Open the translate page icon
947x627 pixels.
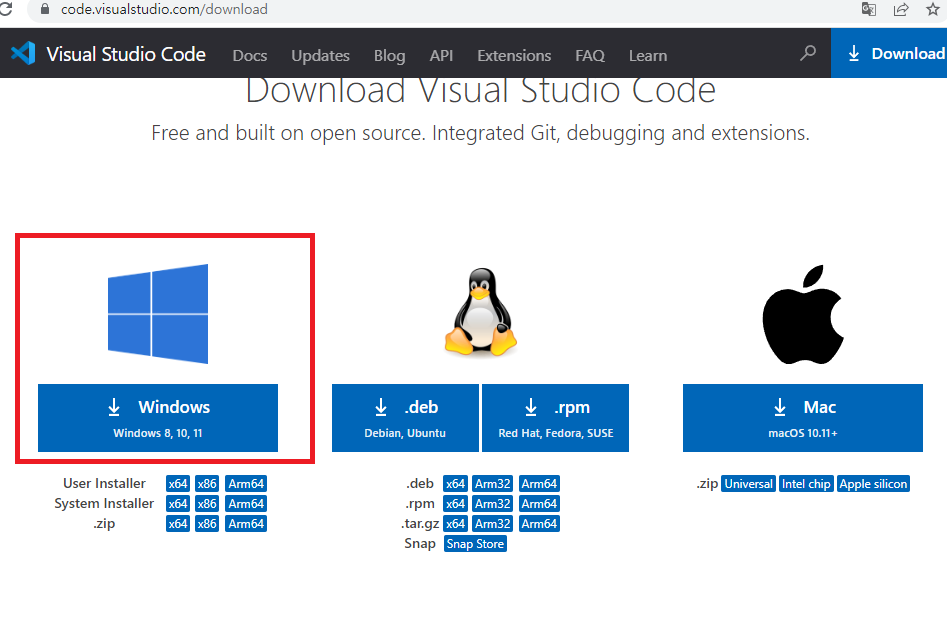point(868,9)
